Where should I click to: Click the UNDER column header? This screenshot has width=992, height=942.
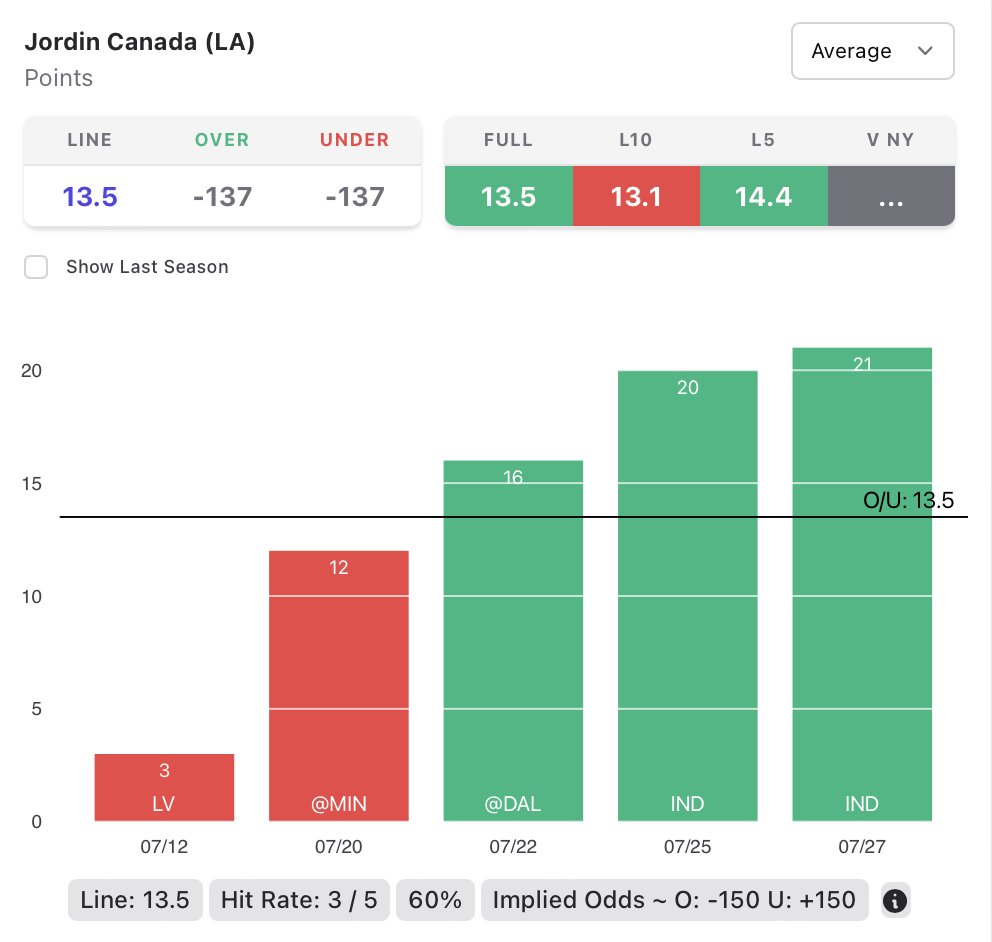(x=355, y=140)
